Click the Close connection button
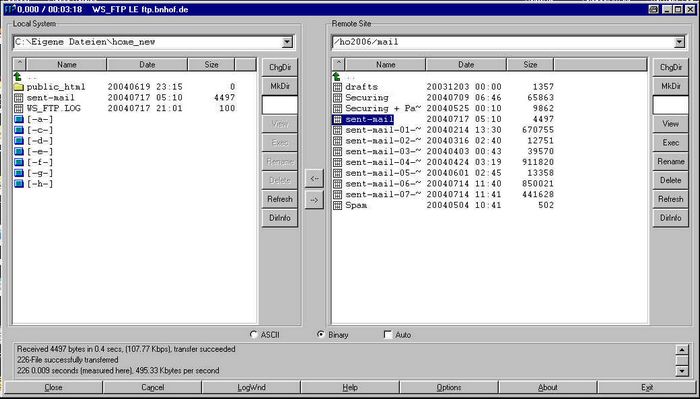The width and height of the screenshot is (700, 399). pyautogui.click(x=54, y=387)
